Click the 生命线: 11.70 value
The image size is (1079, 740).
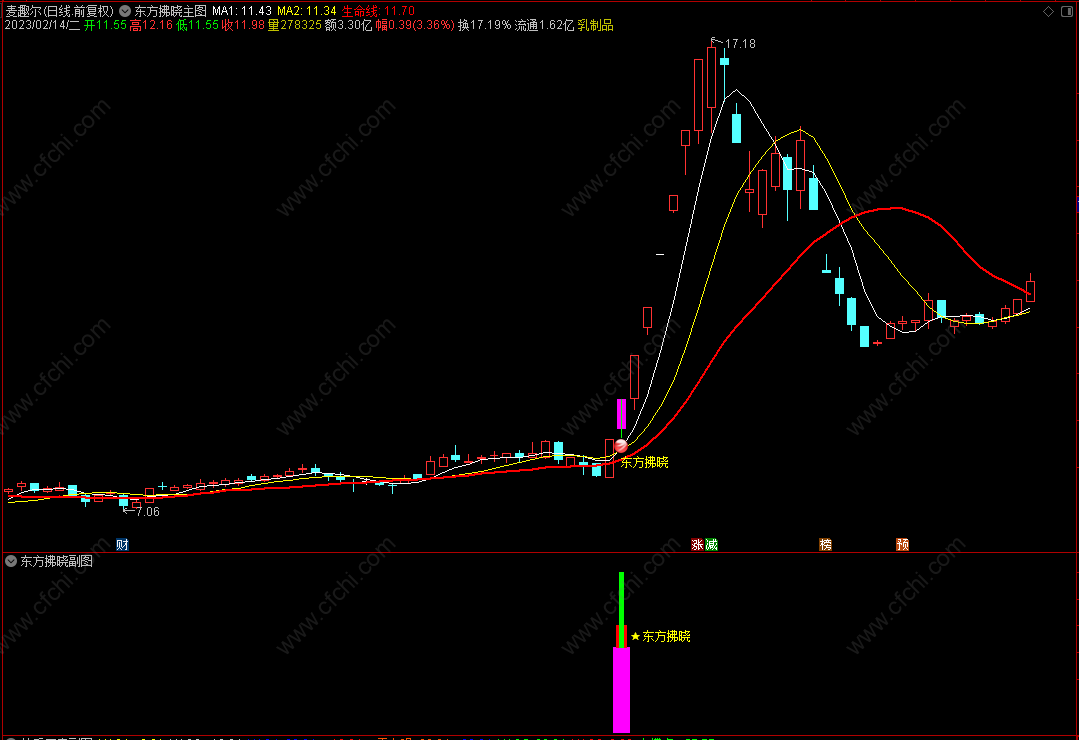378,11
